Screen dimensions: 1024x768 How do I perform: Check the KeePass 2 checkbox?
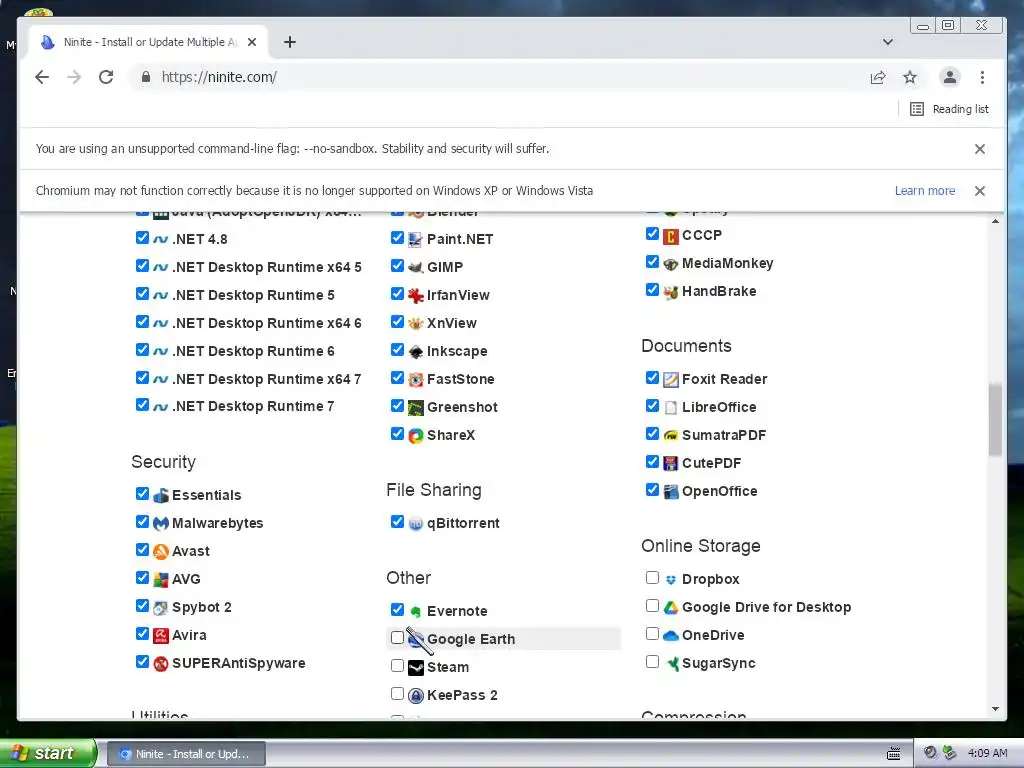coord(397,694)
